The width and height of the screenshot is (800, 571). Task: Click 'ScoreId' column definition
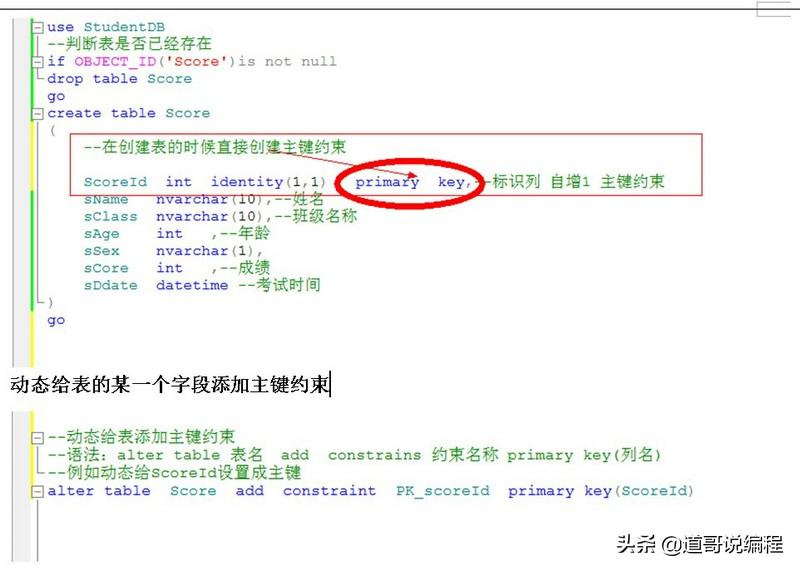point(115,182)
